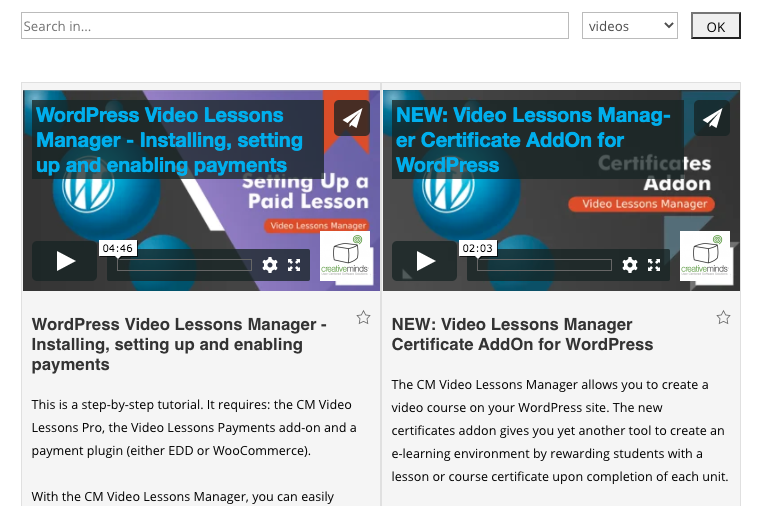Play the Certificate AddOn video
The width and height of the screenshot is (776, 506).
pos(425,261)
